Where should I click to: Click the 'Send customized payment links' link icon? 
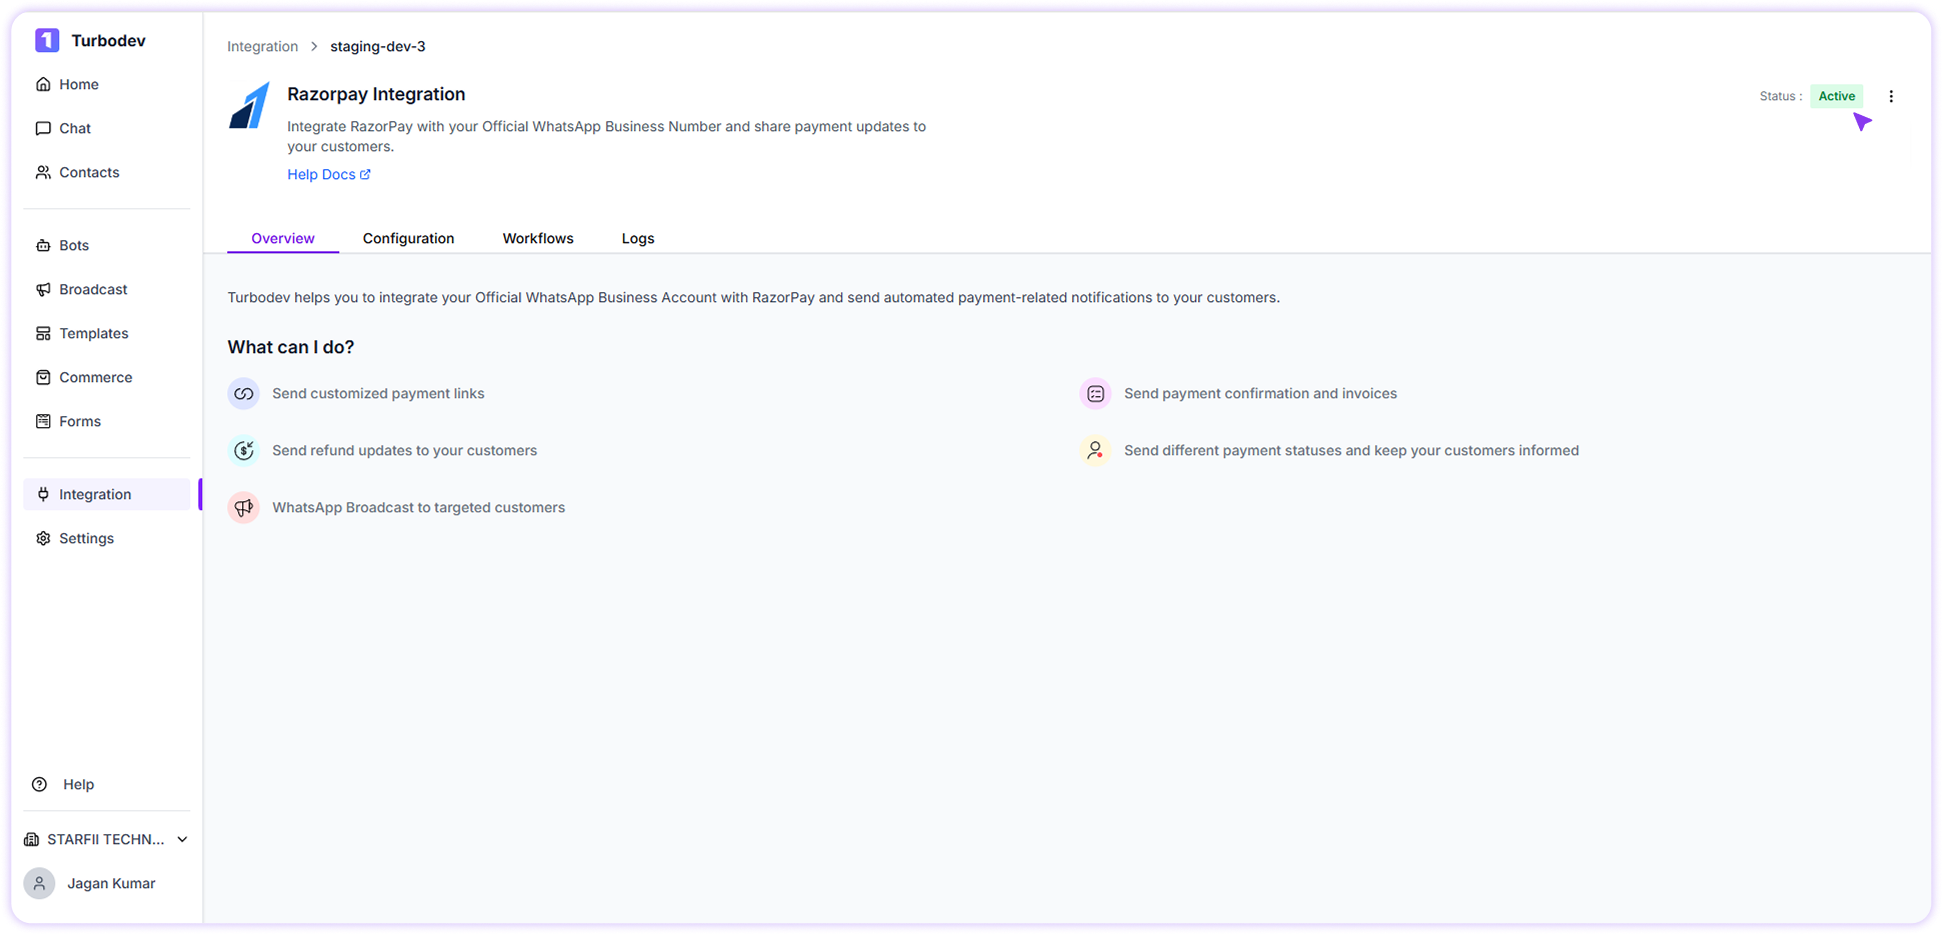(243, 393)
